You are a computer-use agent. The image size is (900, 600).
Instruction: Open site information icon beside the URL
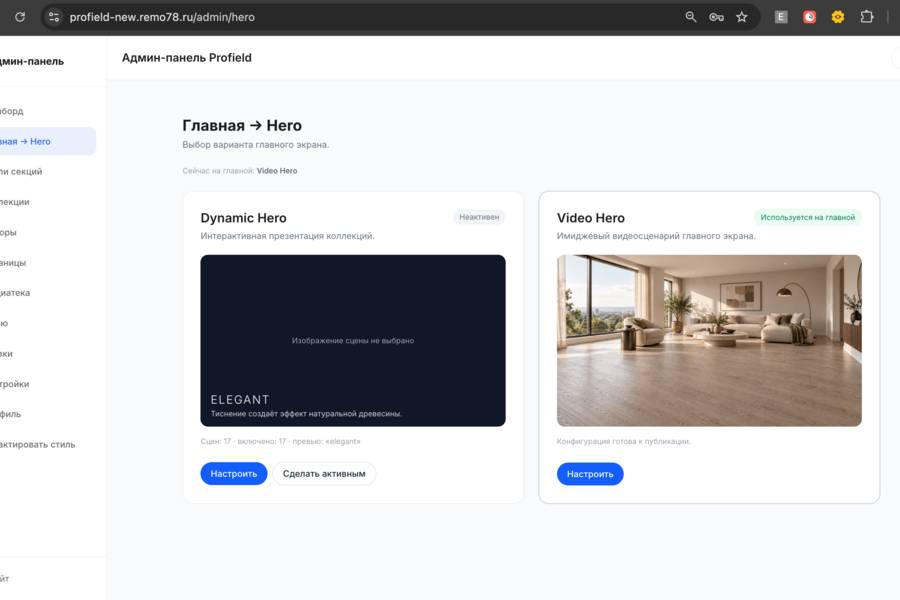[x=54, y=17]
